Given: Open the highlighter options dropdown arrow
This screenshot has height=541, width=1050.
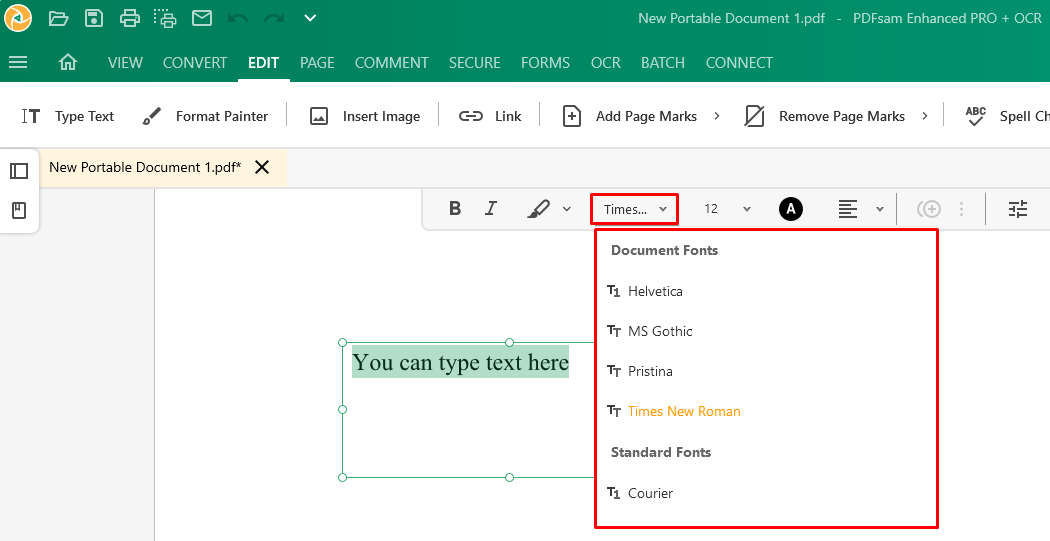Looking at the screenshot, I should point(567,209).
